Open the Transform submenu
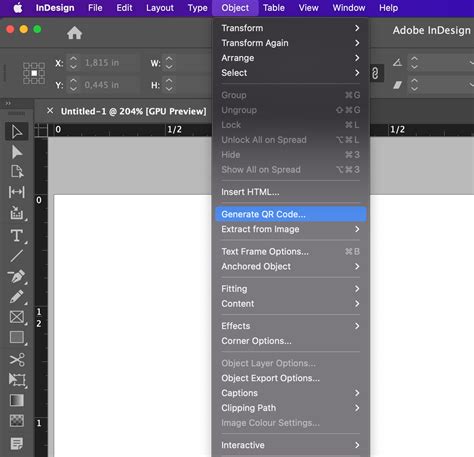 (x=291, y=28)
